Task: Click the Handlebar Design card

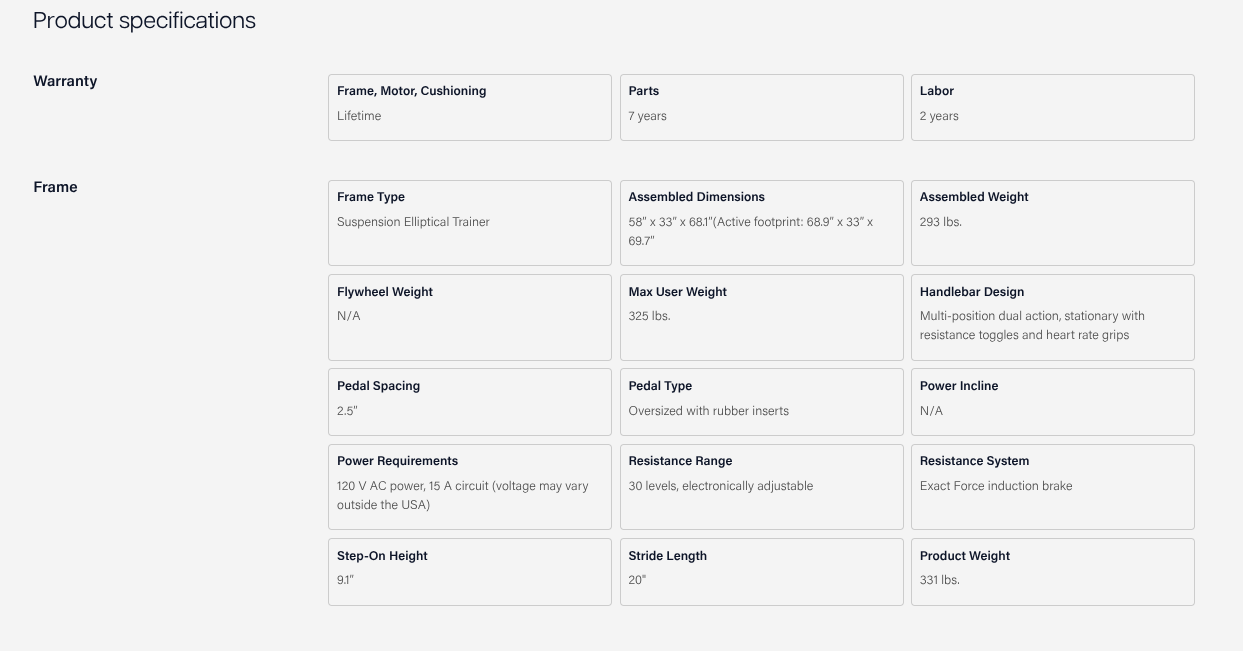Action: [x=1052, y=317]
